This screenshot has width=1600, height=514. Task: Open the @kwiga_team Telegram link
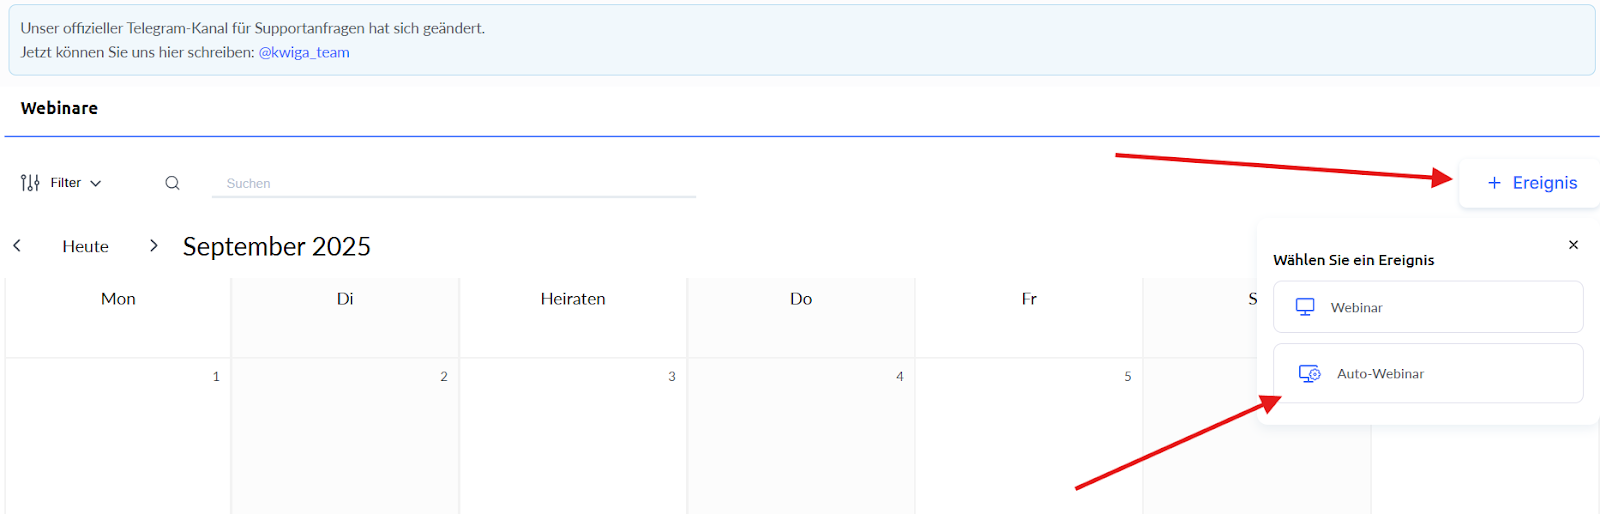304,53
